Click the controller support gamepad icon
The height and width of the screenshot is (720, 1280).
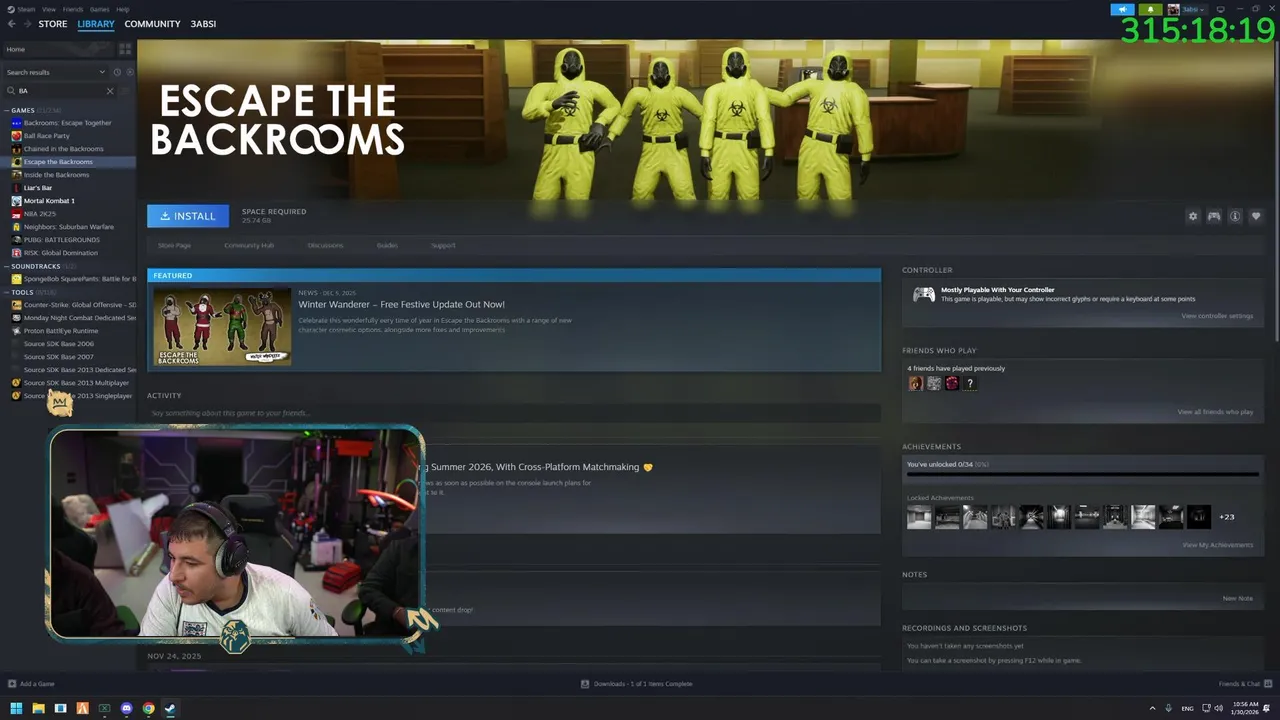tap(1214, 216)
